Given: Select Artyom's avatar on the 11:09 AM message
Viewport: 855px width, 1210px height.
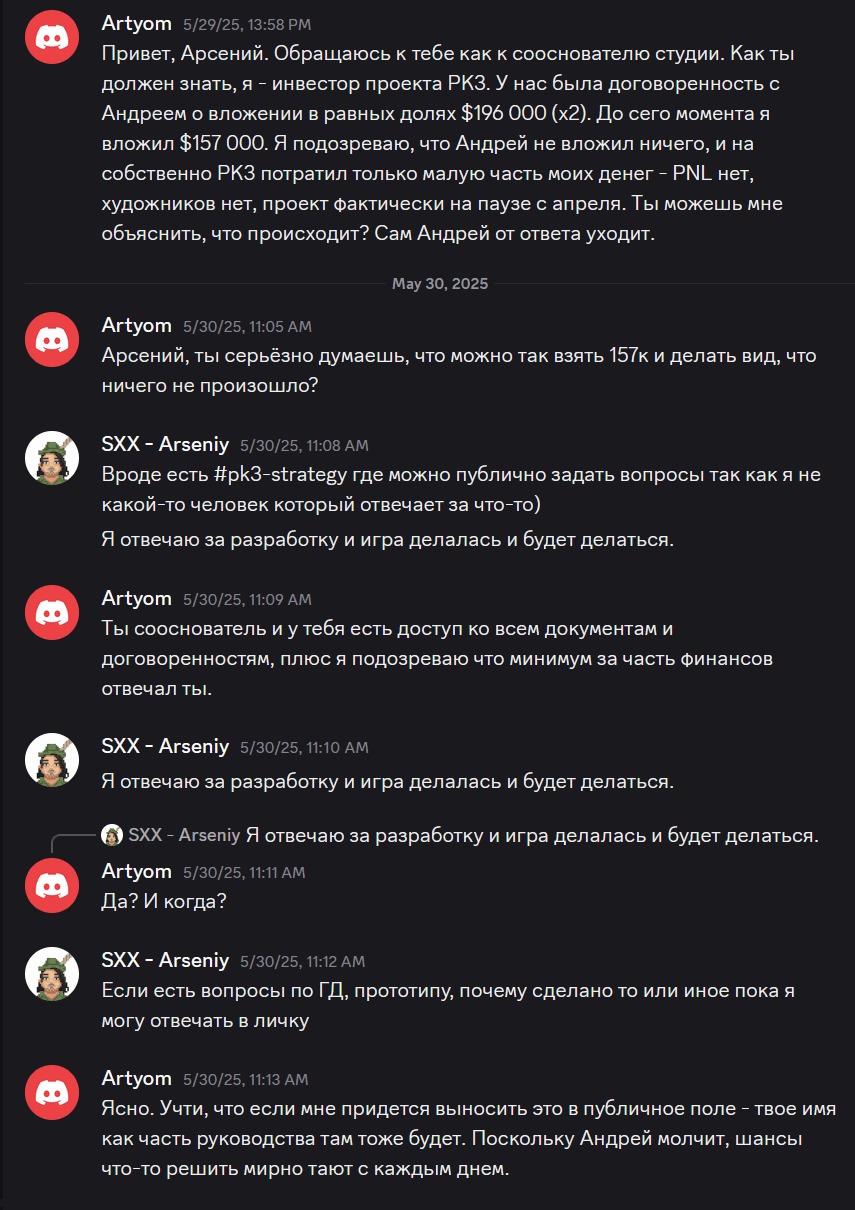Looking at the screenshot, I should coord(51,613).
